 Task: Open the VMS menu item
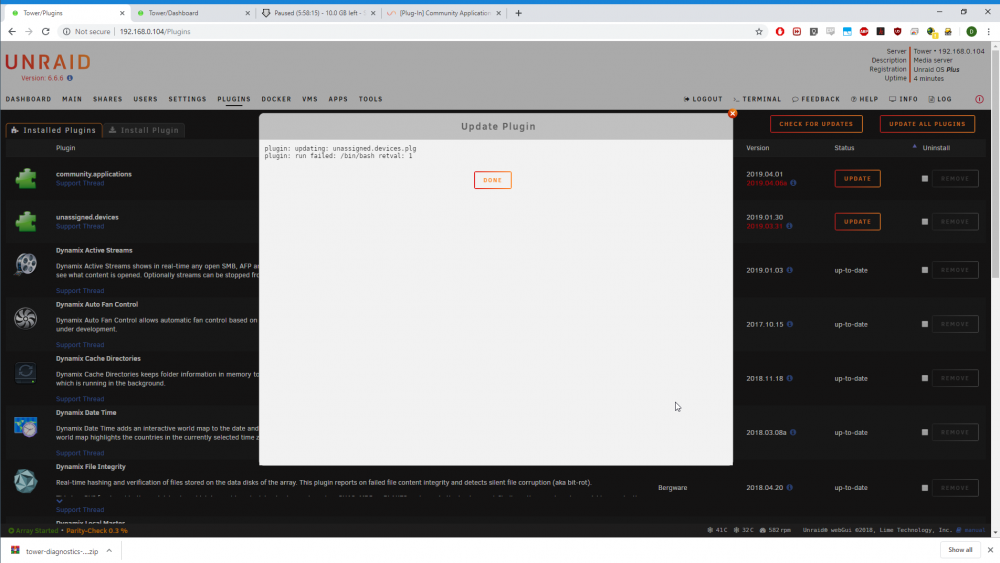point(310,99)
